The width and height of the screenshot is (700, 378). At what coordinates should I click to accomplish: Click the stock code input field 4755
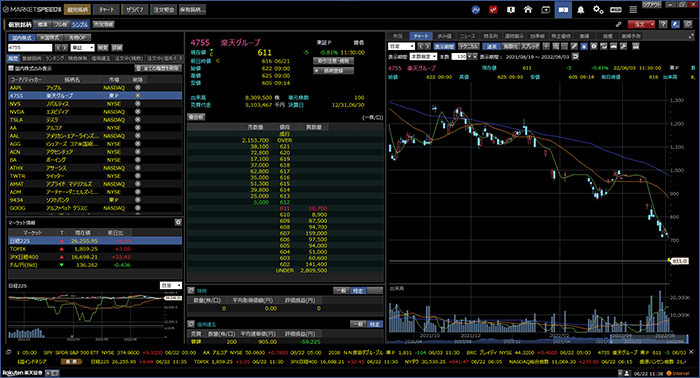tap(30, 47)
